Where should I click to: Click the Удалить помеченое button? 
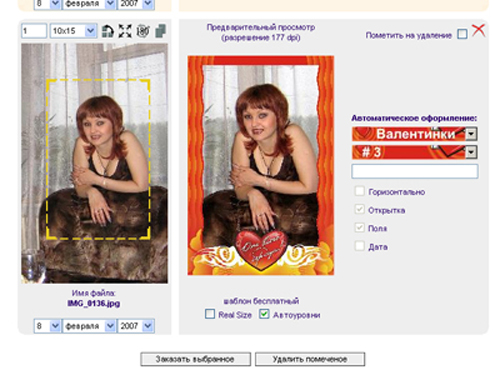click(x=310, y=359)
